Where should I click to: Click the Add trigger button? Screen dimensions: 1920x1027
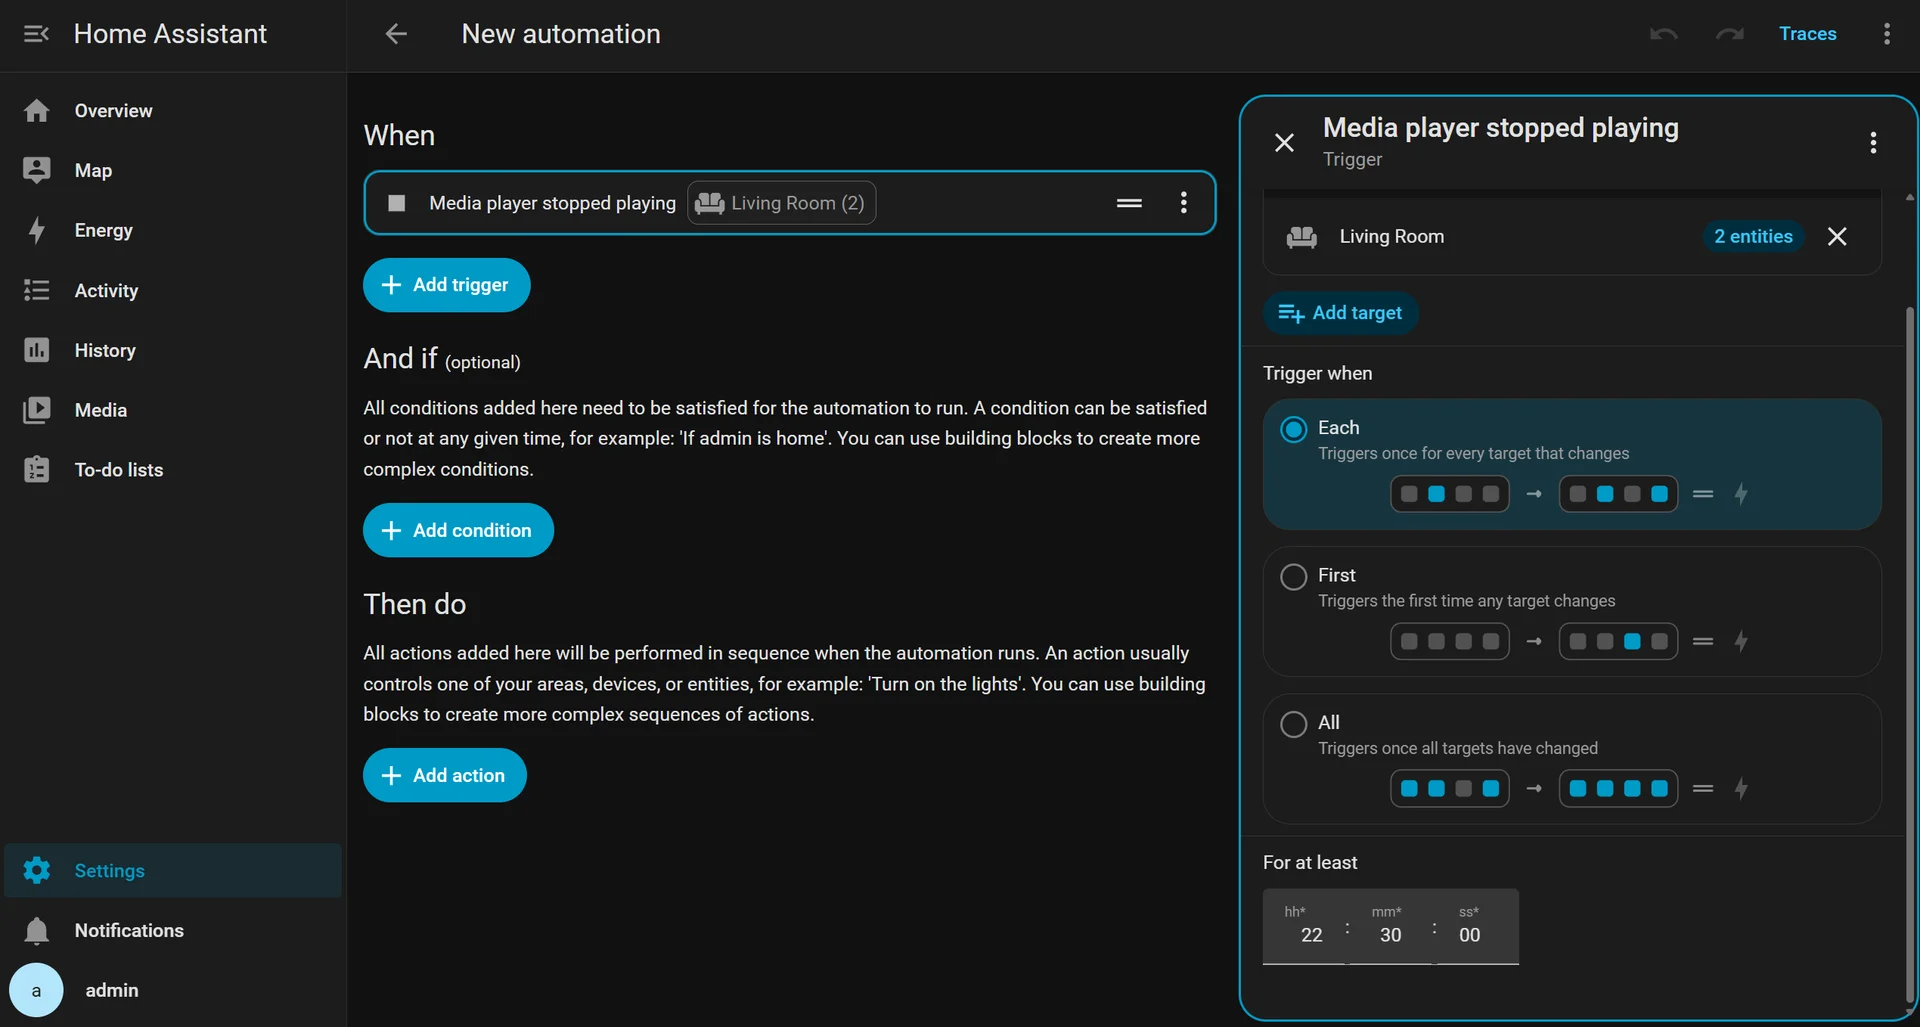(x=446, y=285)
